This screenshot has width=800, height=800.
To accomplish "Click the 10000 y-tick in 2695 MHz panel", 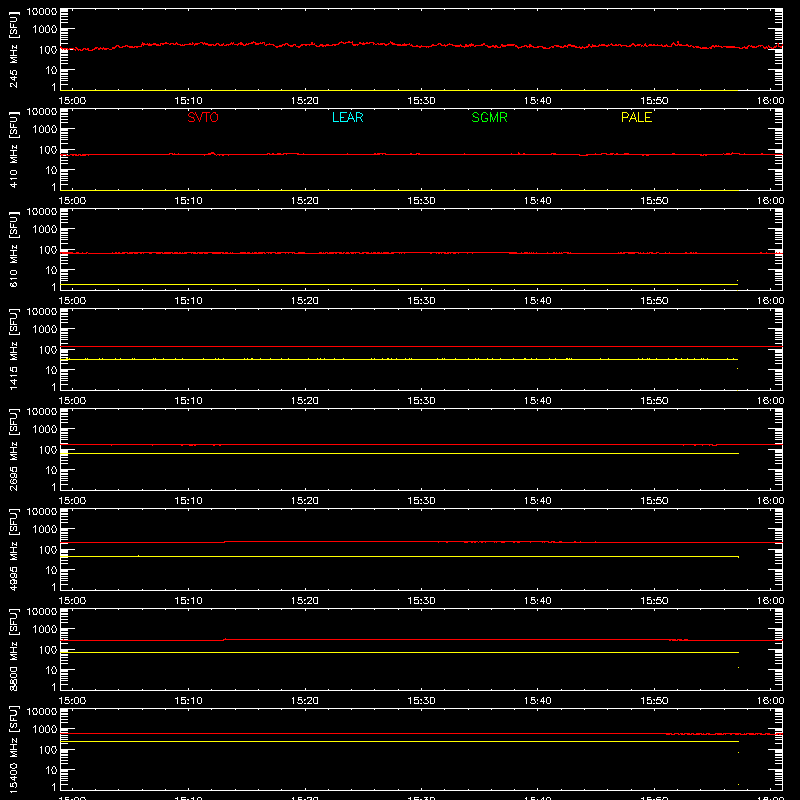I will point(42,412).
